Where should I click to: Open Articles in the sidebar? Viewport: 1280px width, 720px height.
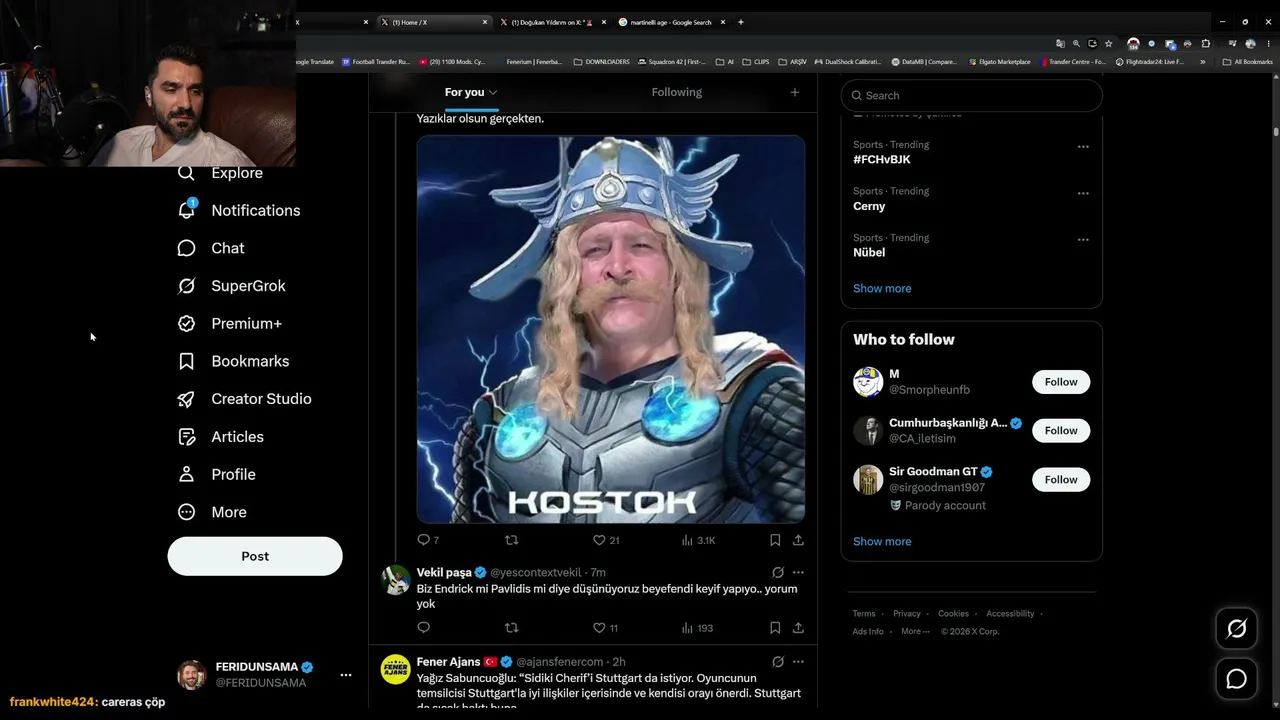point(220,437)
